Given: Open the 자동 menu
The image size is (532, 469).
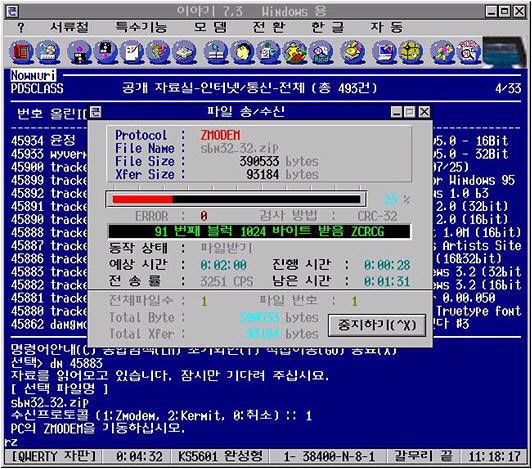Looking at the screenshot, I should click(386, 27).
